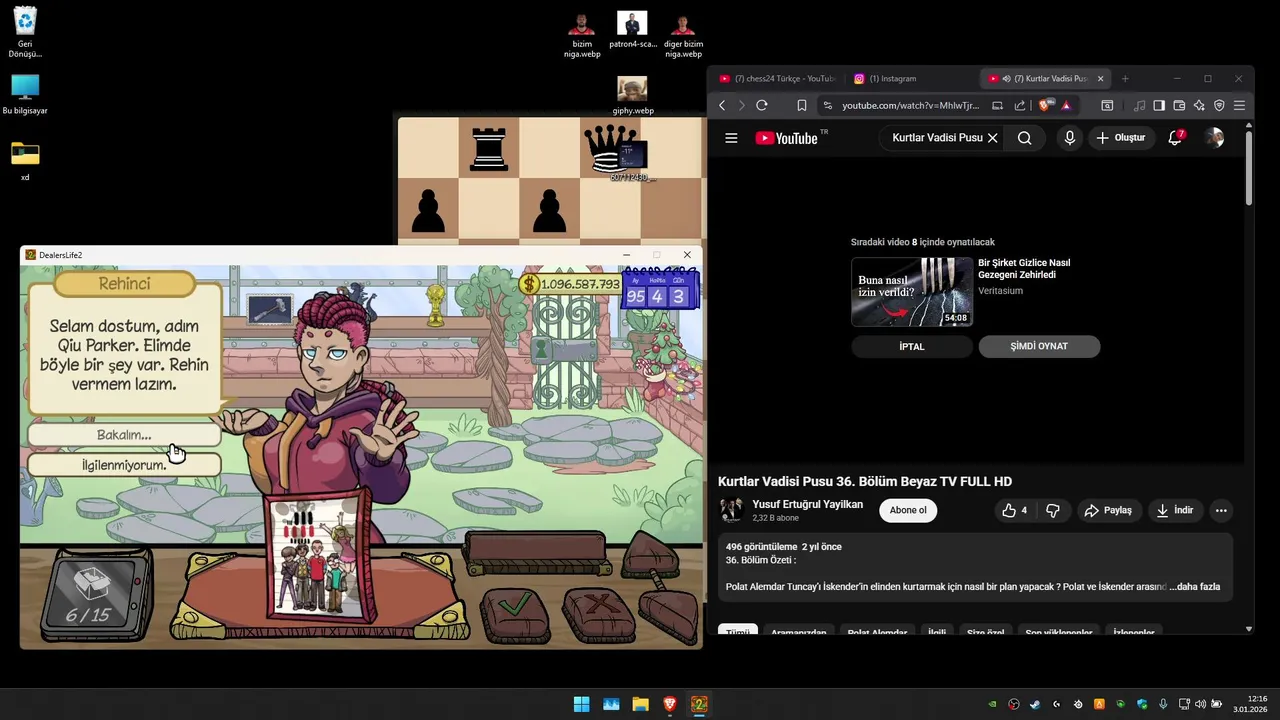Click ŞİMDİ OYNAT to play next video

pyautogui.click(x=1039, y=346)
